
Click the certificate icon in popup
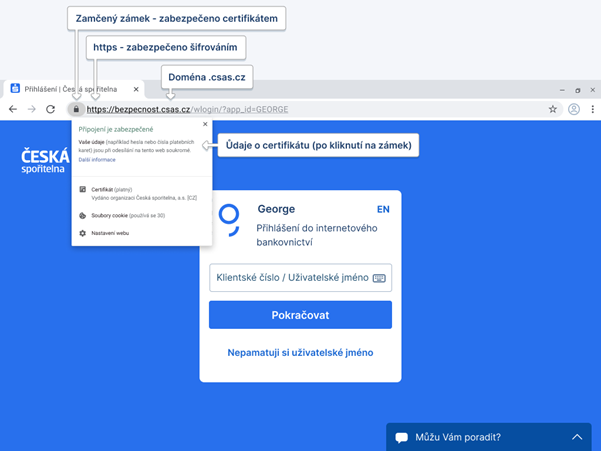82,189
